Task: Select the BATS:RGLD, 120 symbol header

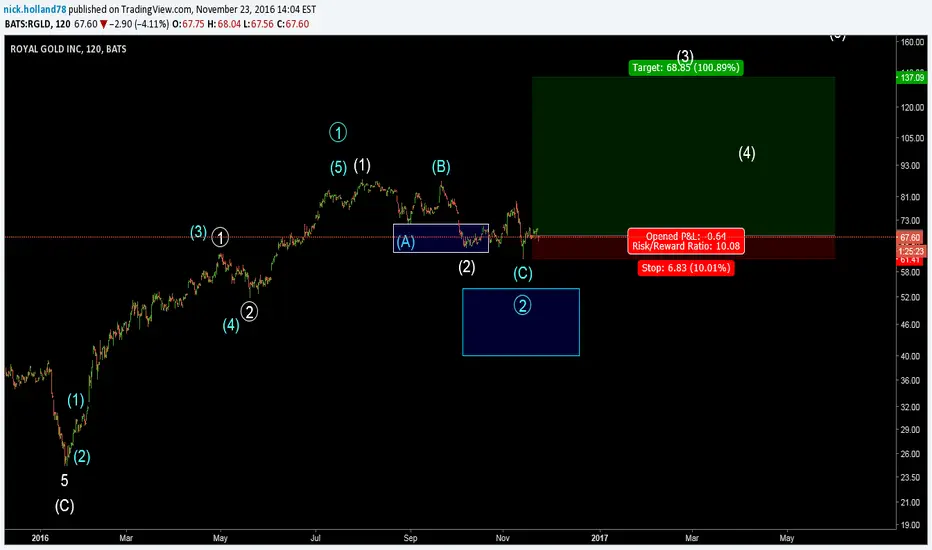Action: (x=37, y=24)
